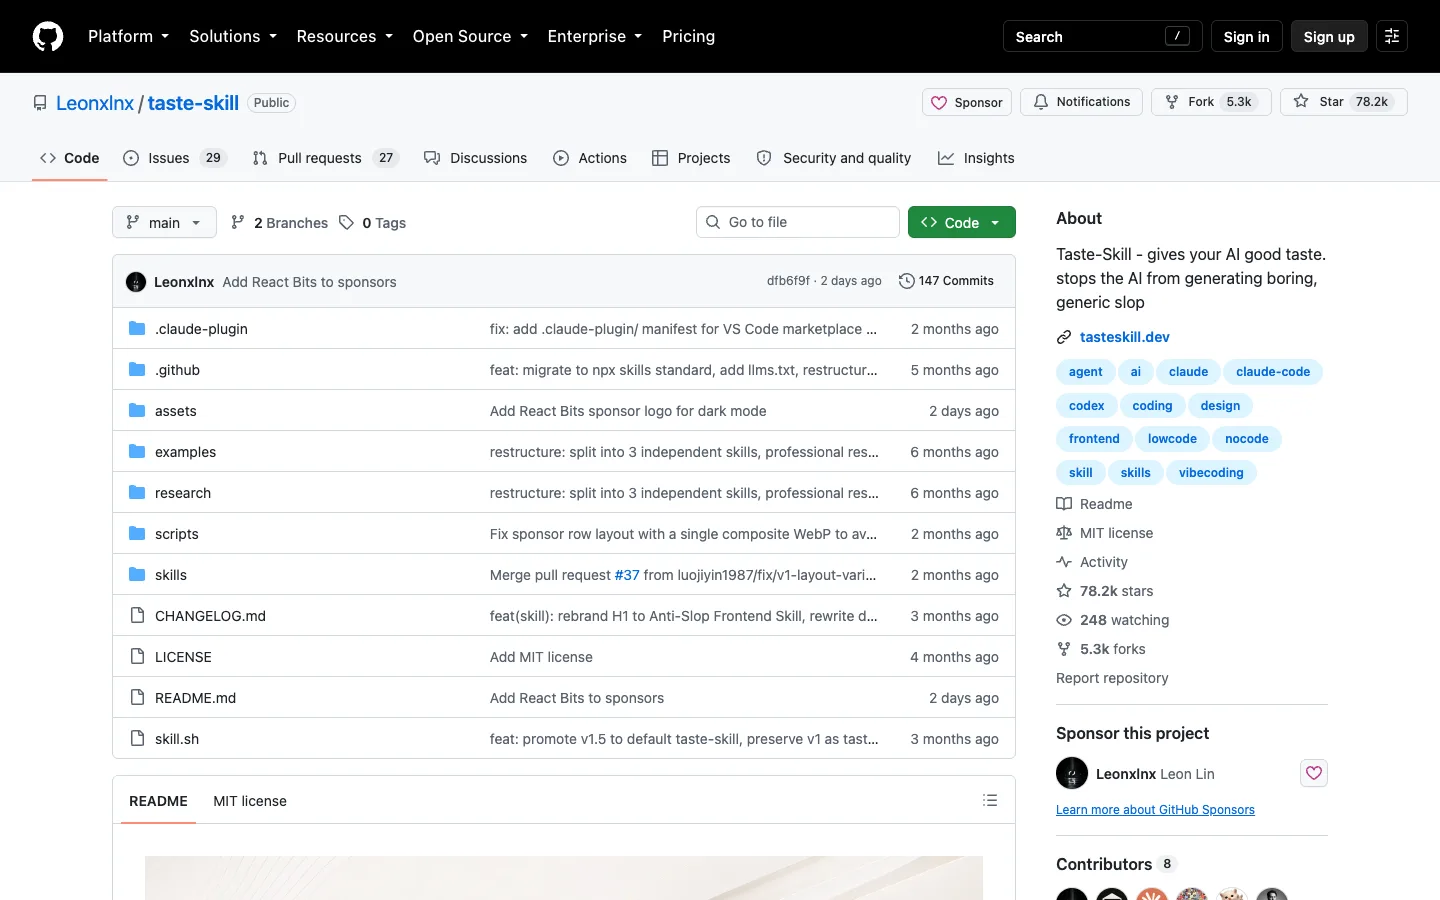Open the README.md file in the list
1440x900 pixels.
[x=195, y=698]
